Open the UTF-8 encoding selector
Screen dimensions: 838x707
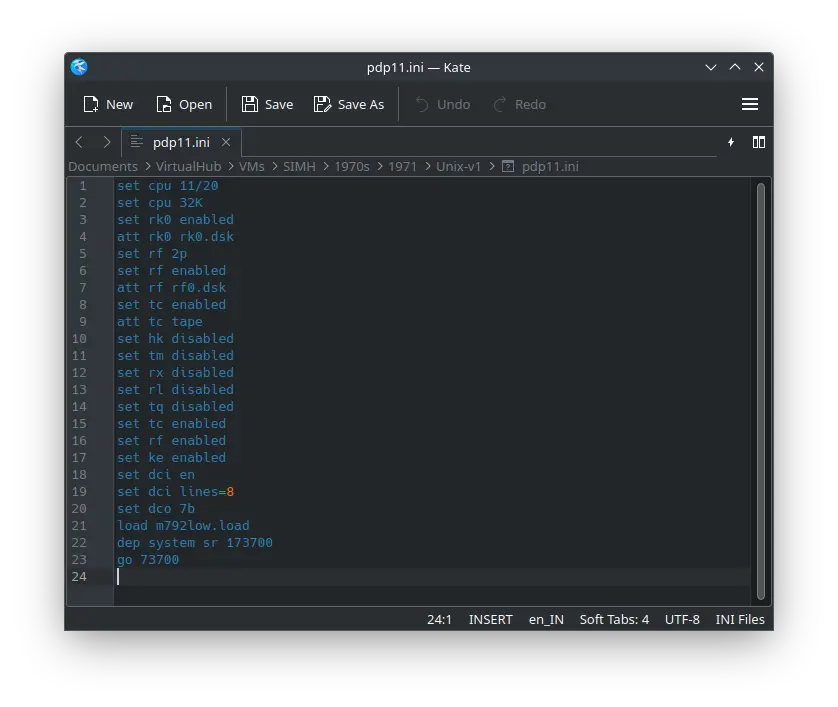click(682, 619)
